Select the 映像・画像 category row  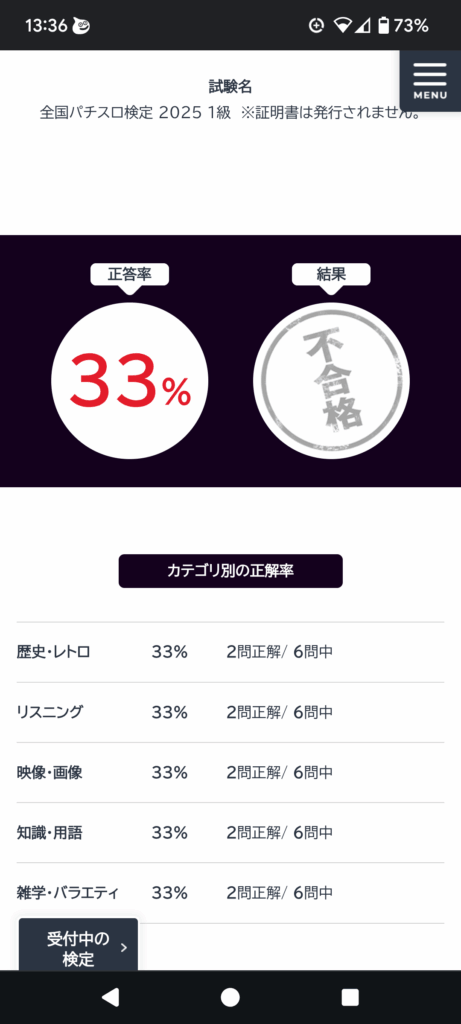point(230,773)
